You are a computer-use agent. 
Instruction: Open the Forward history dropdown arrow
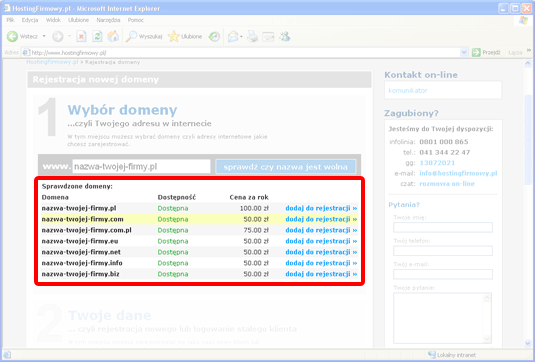(69, 36)
